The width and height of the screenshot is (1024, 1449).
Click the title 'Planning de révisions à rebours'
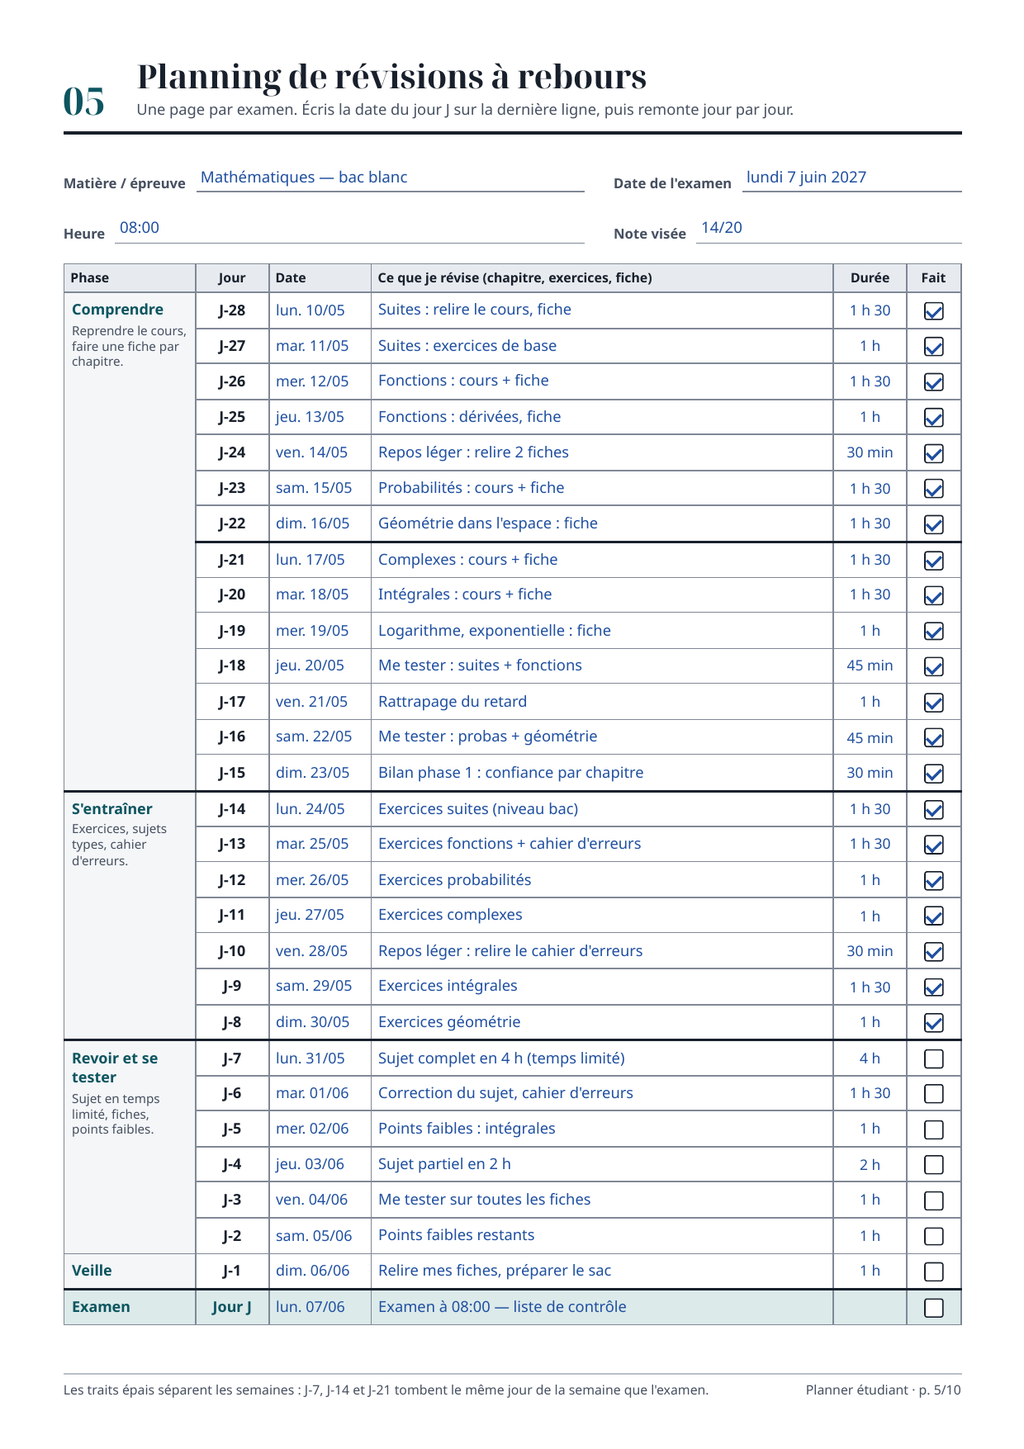click(x=392, y=77)
